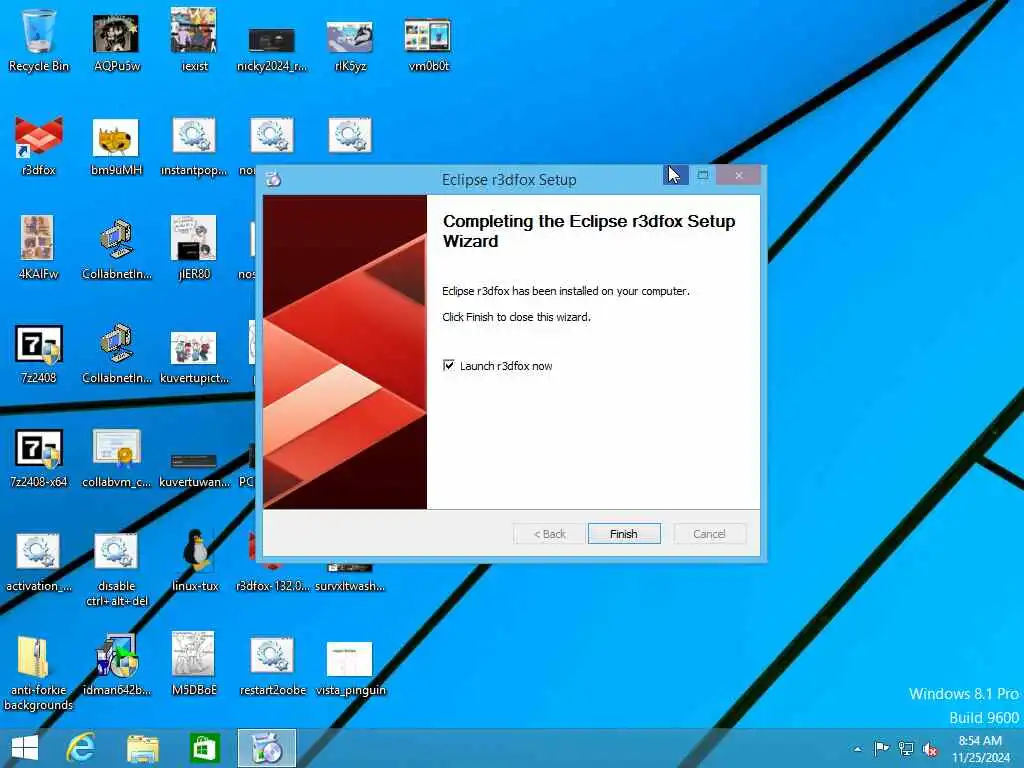Click the setup window title icon
Image resolution: width=1024 pixels, height=768 pixels.
point(274,179)
